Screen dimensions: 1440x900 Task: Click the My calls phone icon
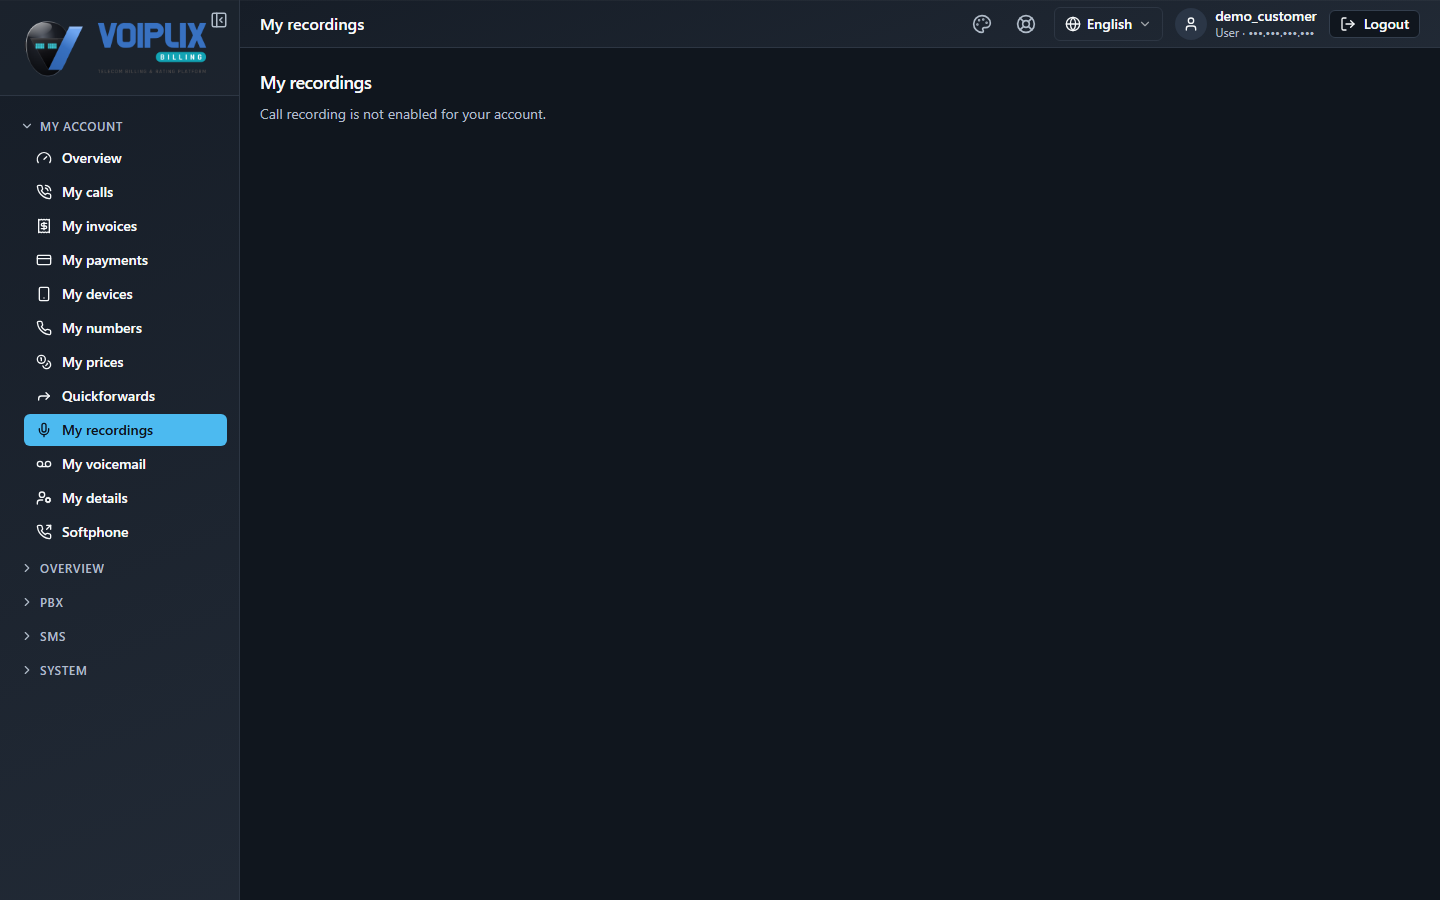pyautogui.click(x=44, y=192)
